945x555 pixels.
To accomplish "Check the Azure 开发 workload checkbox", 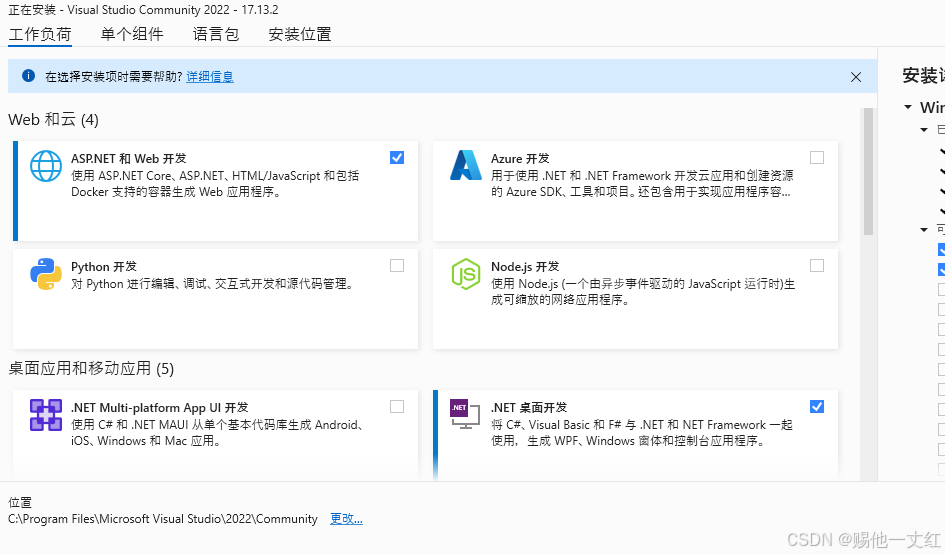I will tap(817, 157).
